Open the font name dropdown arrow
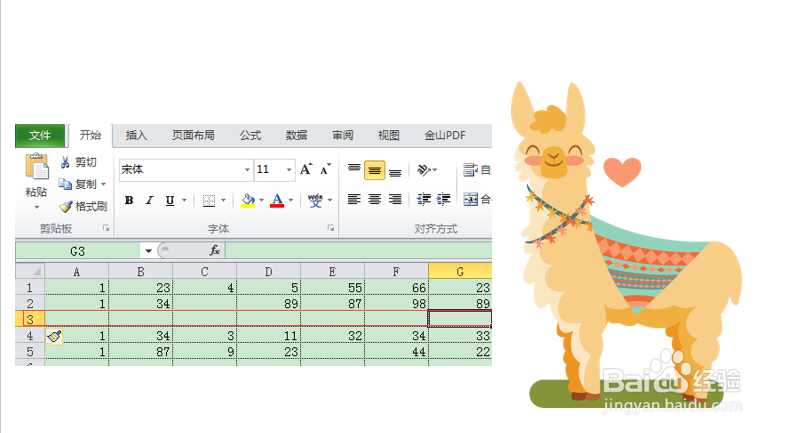The width and height of the screenshot is (785, 433). [x=247, y=170]
